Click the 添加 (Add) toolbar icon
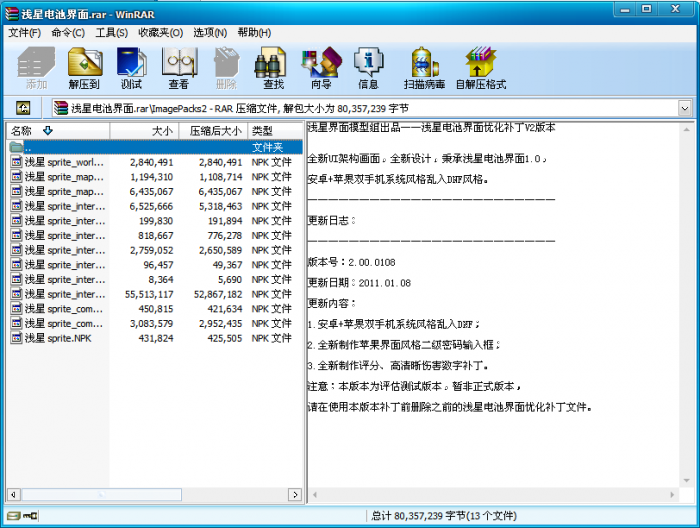Viewport: 700px width, 528px height. (x=36, y=68)
